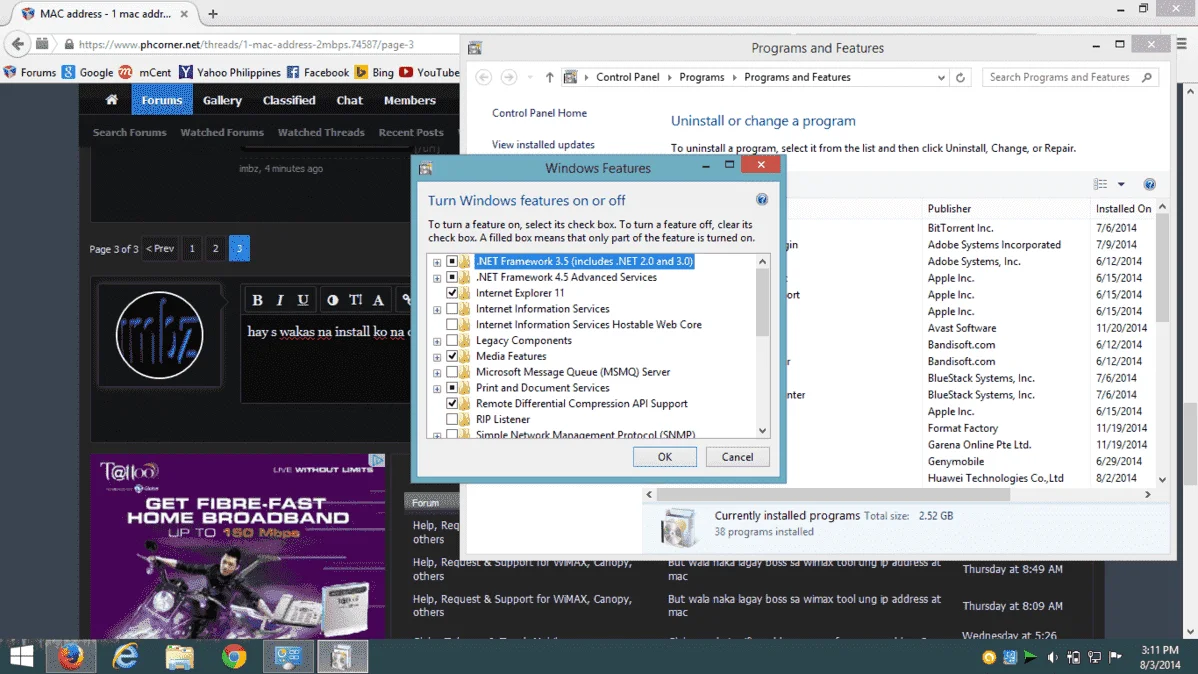The image size is (1198, 674).
Task: Click the view options icon in Programs list
Action: 1100,184
